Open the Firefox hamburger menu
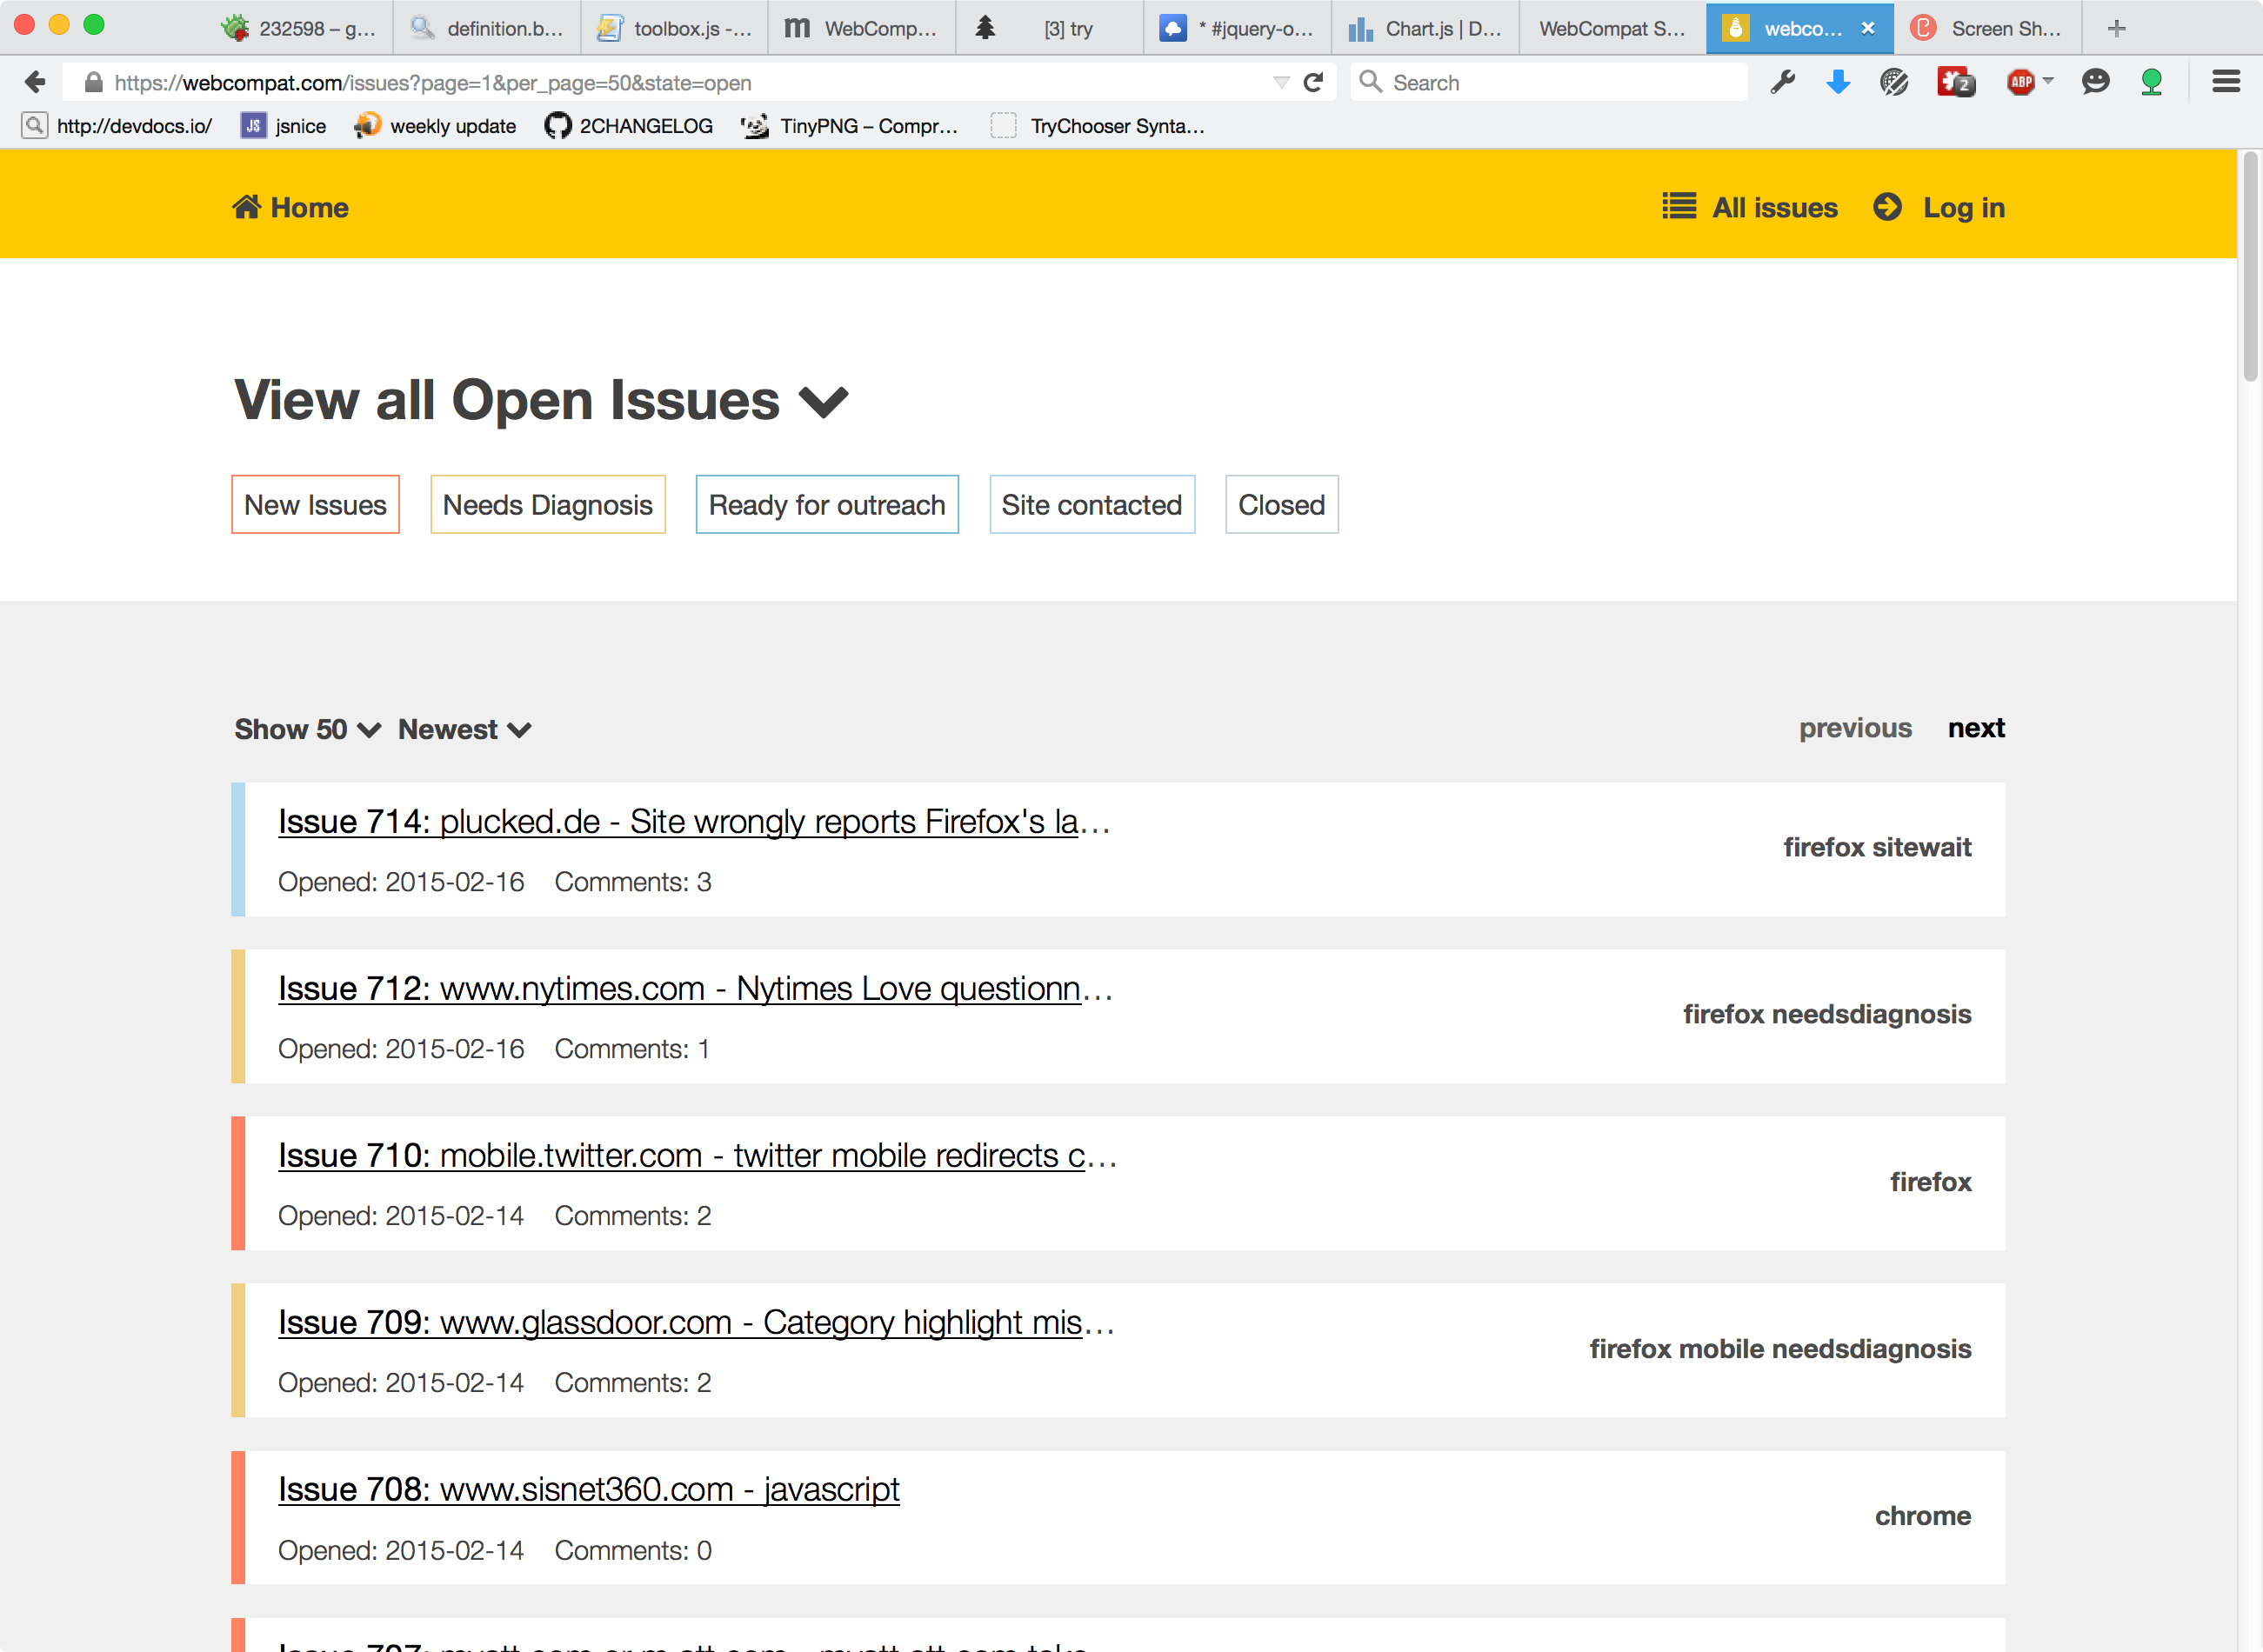2263x1652 pixels. point(2225,82)
